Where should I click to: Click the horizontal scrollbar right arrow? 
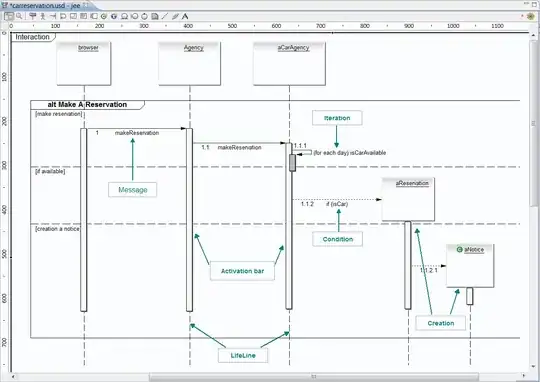(524, 376)
